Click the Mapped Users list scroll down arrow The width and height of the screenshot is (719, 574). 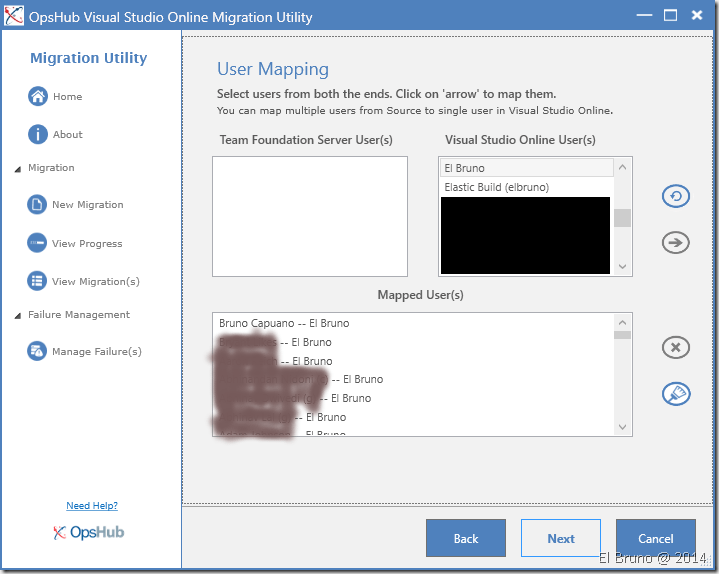(x=622, y=427)
